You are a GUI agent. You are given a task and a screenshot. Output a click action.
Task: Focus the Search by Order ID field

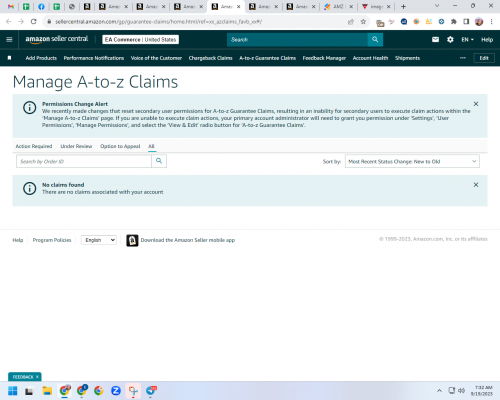(x=84, y=161)
